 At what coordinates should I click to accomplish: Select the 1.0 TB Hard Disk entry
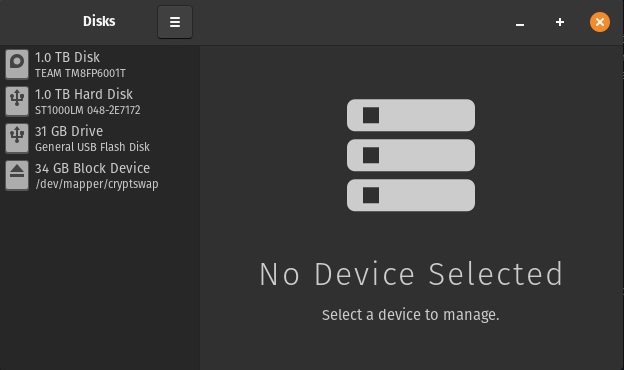click(x=99, y=101)
